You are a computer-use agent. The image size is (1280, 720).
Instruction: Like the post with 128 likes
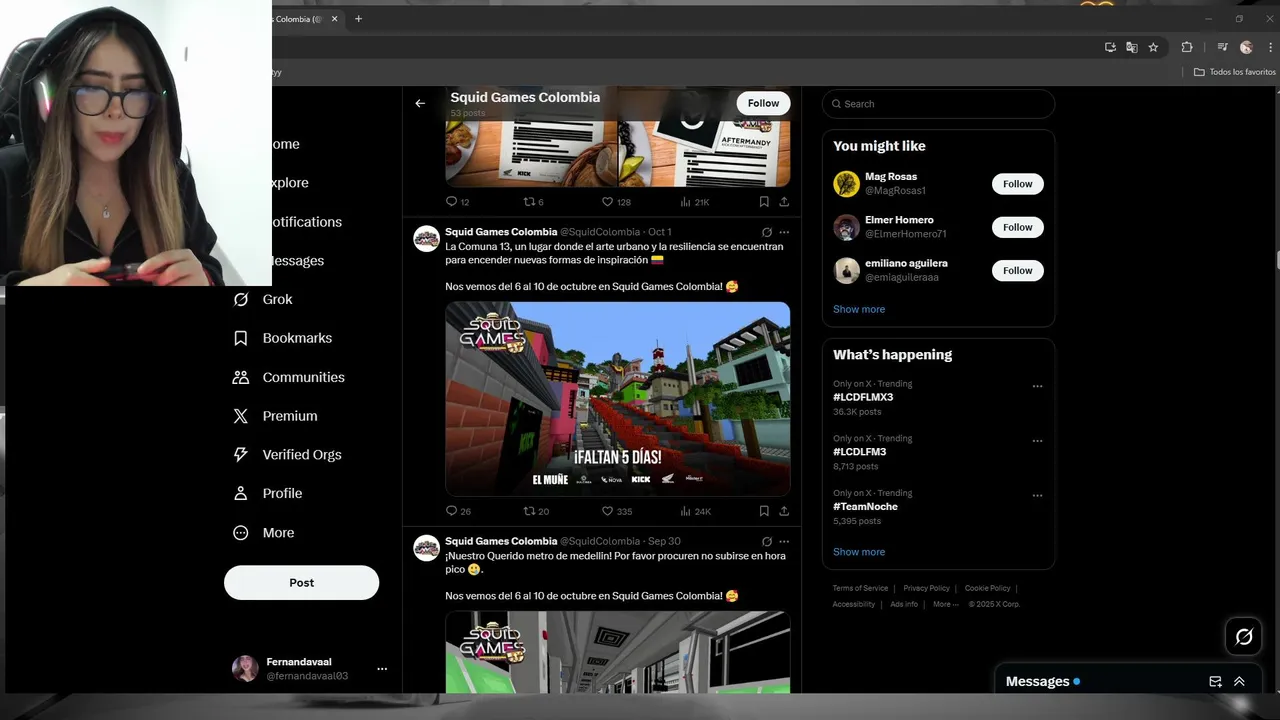click(x=617, y=202)
